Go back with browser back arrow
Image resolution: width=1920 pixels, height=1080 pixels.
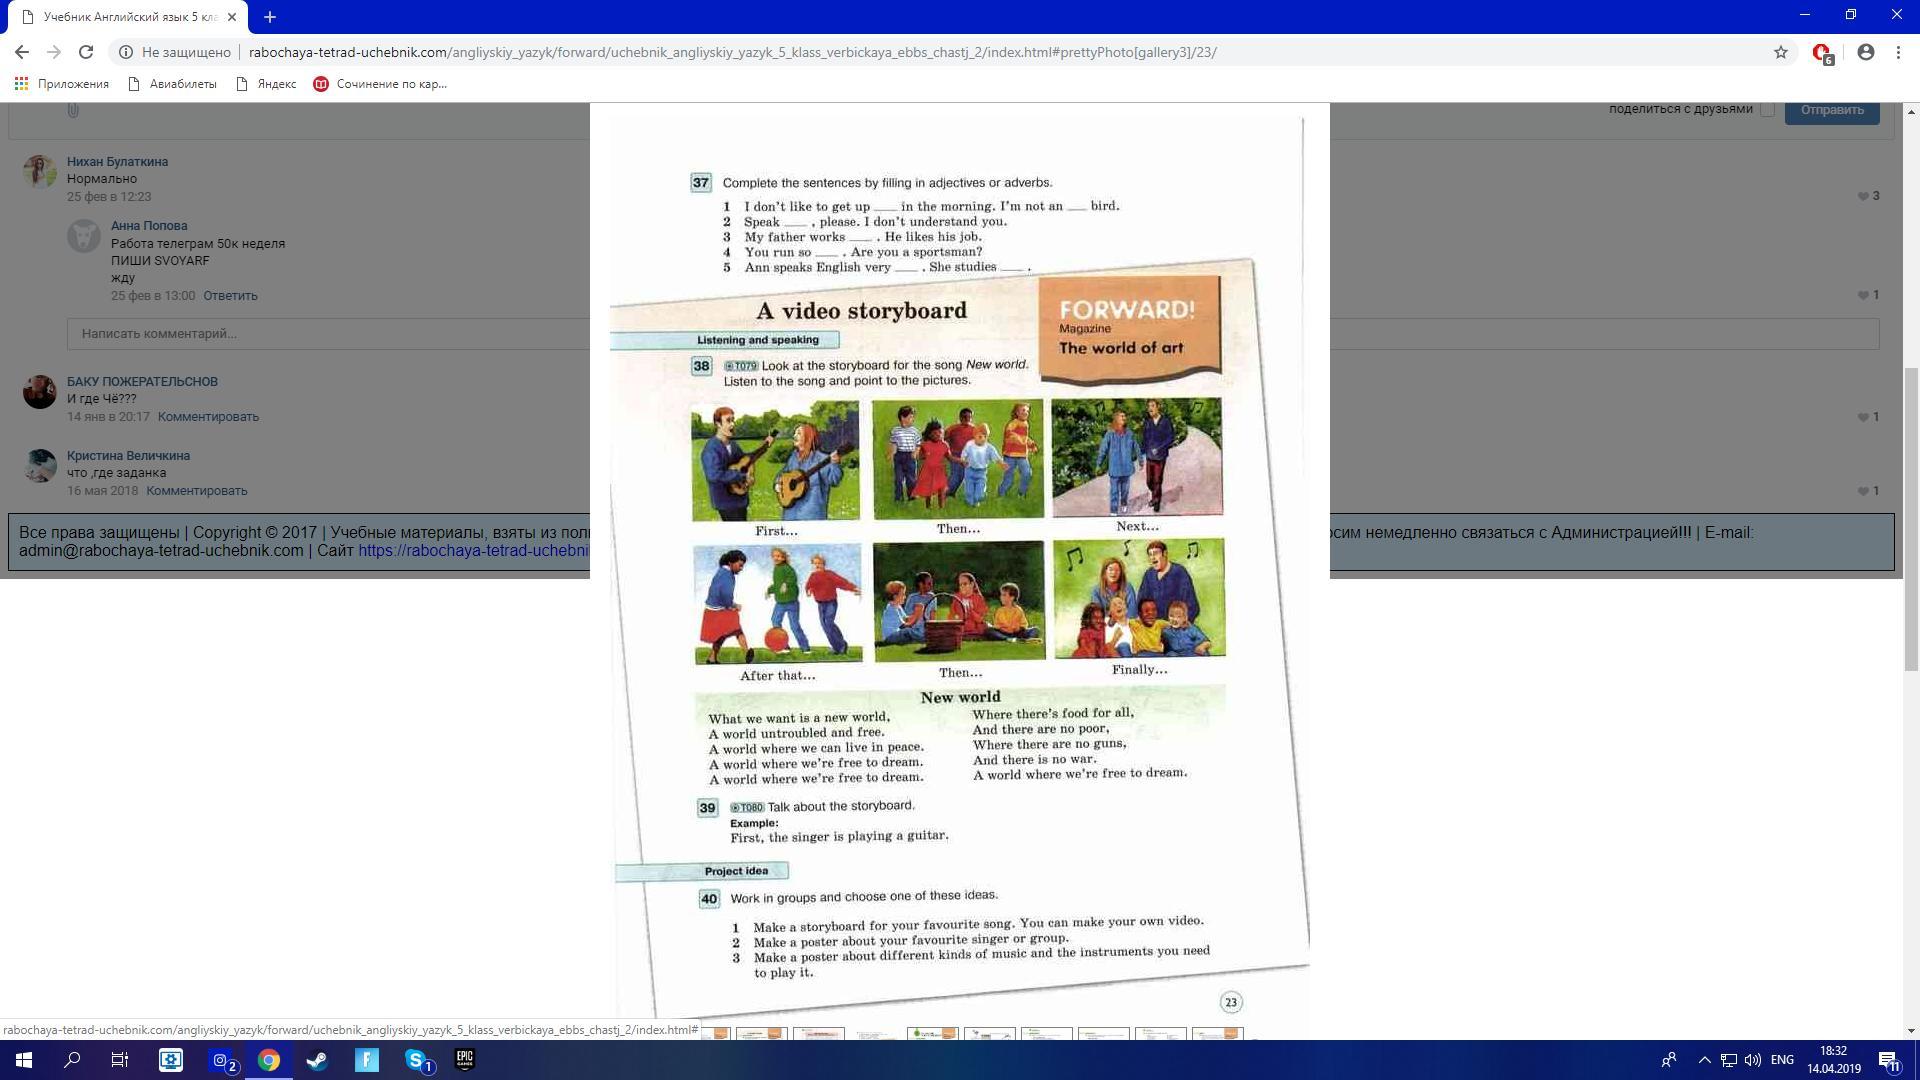22,52
